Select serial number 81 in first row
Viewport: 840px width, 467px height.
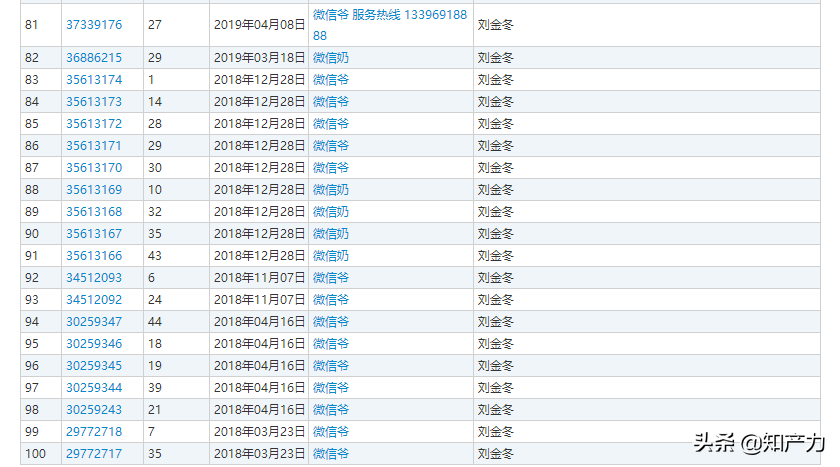point(32,25)
